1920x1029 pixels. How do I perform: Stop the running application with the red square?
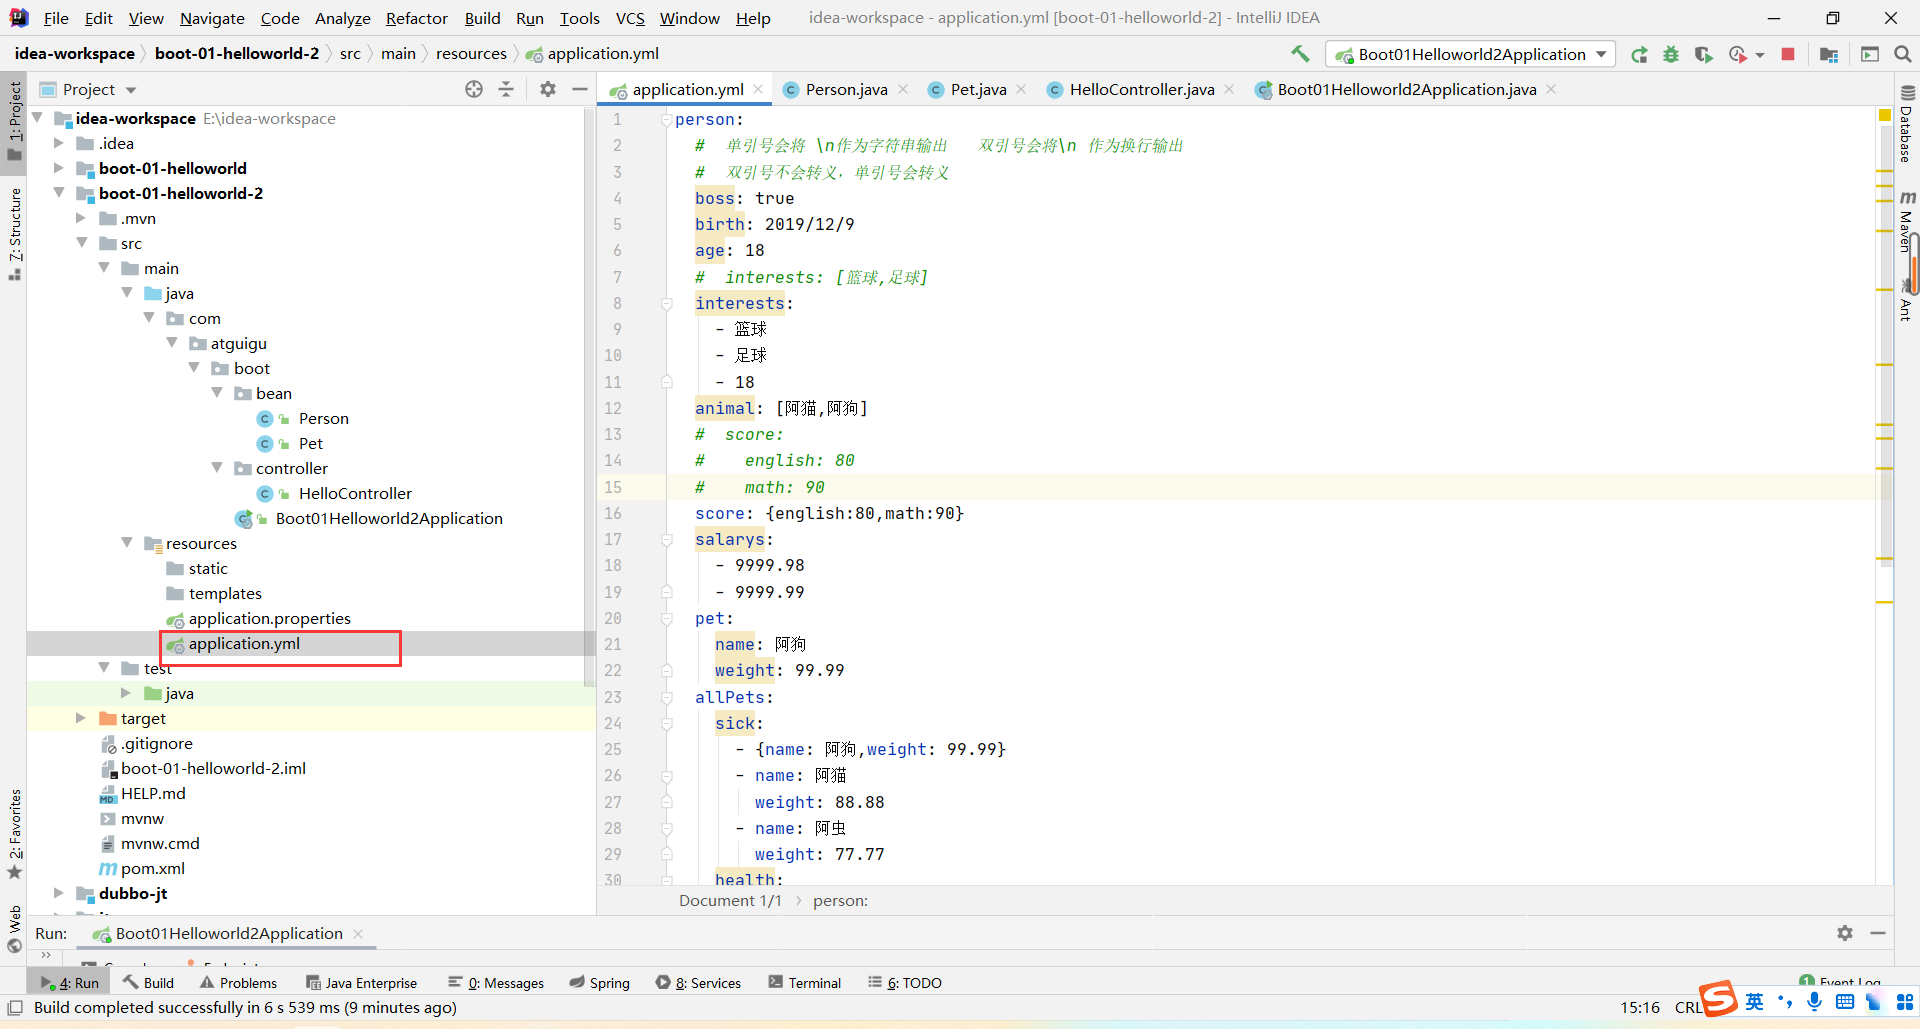click(1788, 55)
